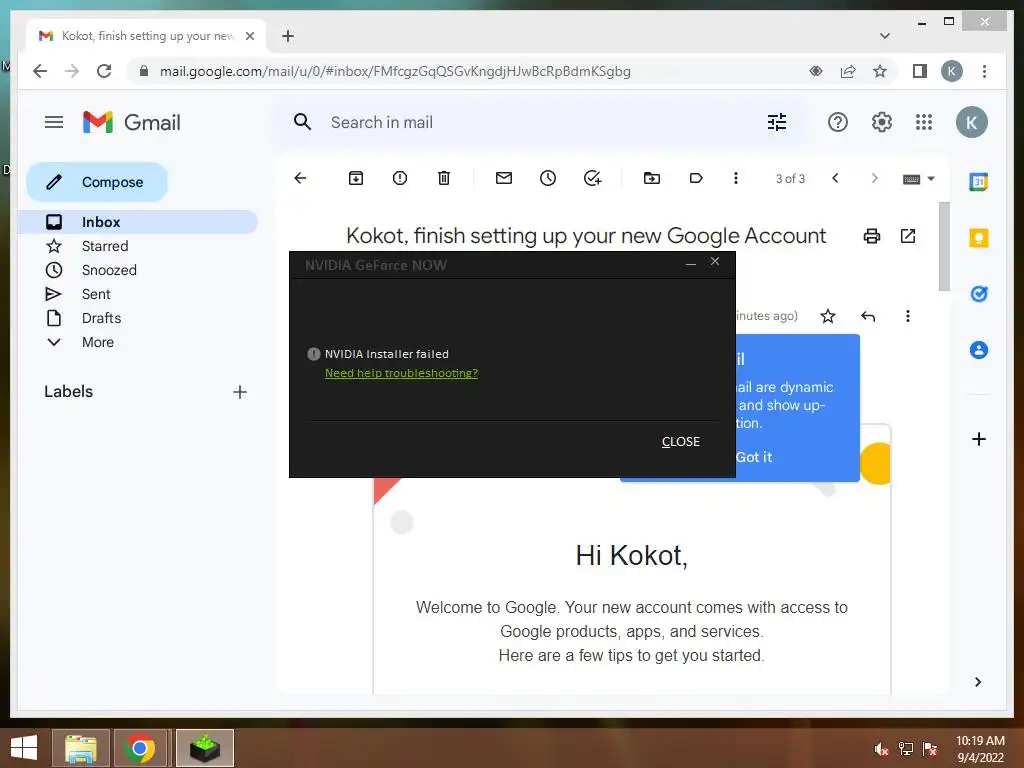Reply to the message
This screenshot has height=768, width=1024.
868,317
